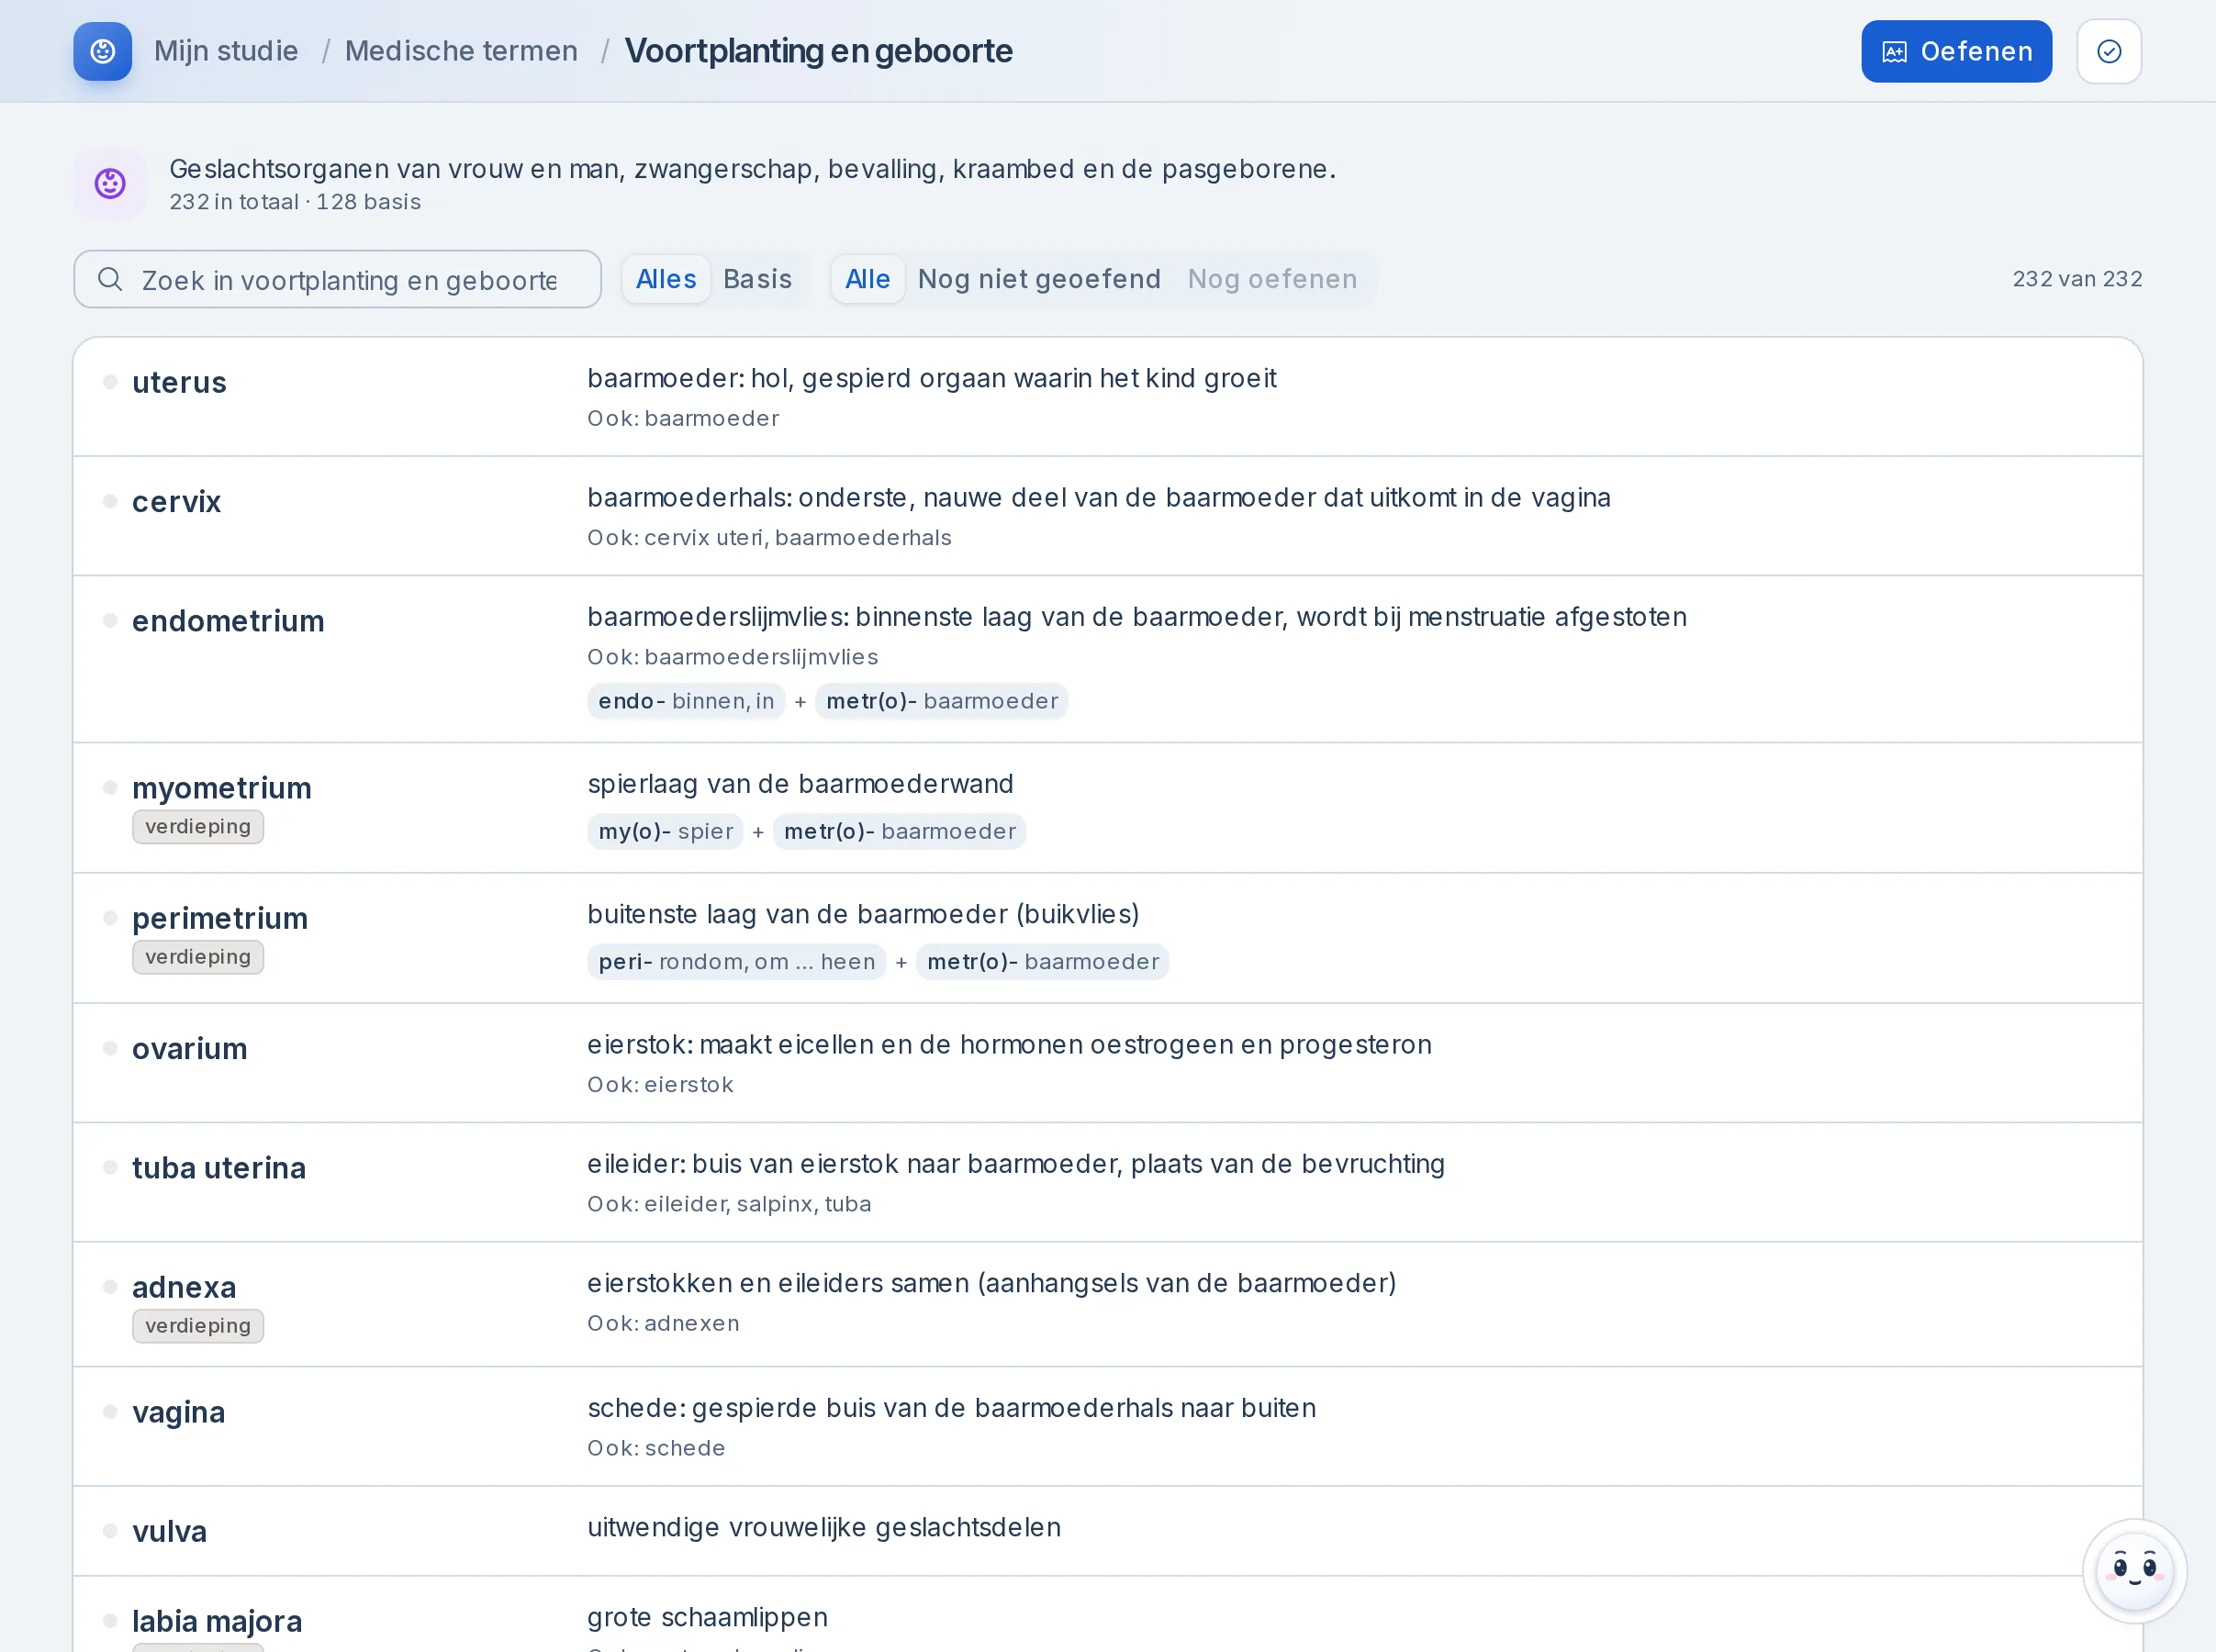
Task: Click the checkmark circle icon button
Action: (2108, 51)
